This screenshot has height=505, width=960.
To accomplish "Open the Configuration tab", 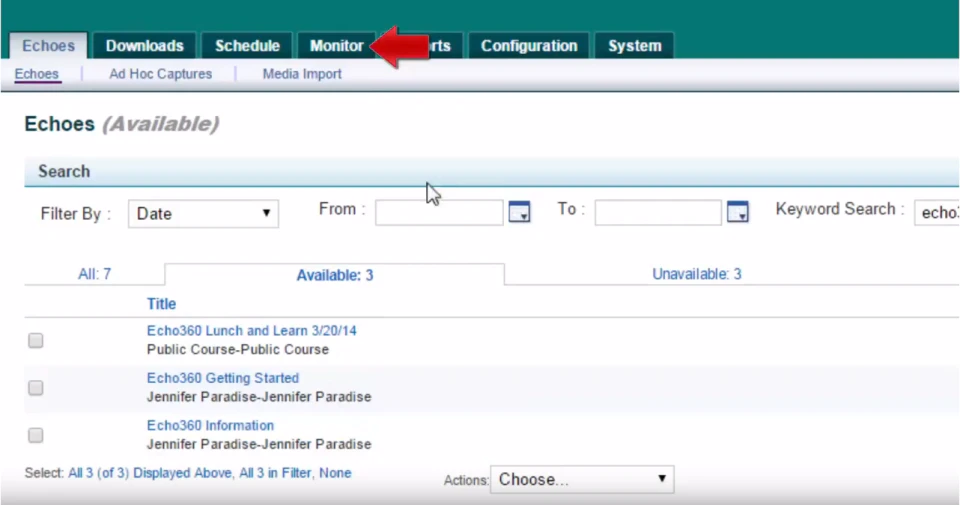I will [x=529, y=46].
